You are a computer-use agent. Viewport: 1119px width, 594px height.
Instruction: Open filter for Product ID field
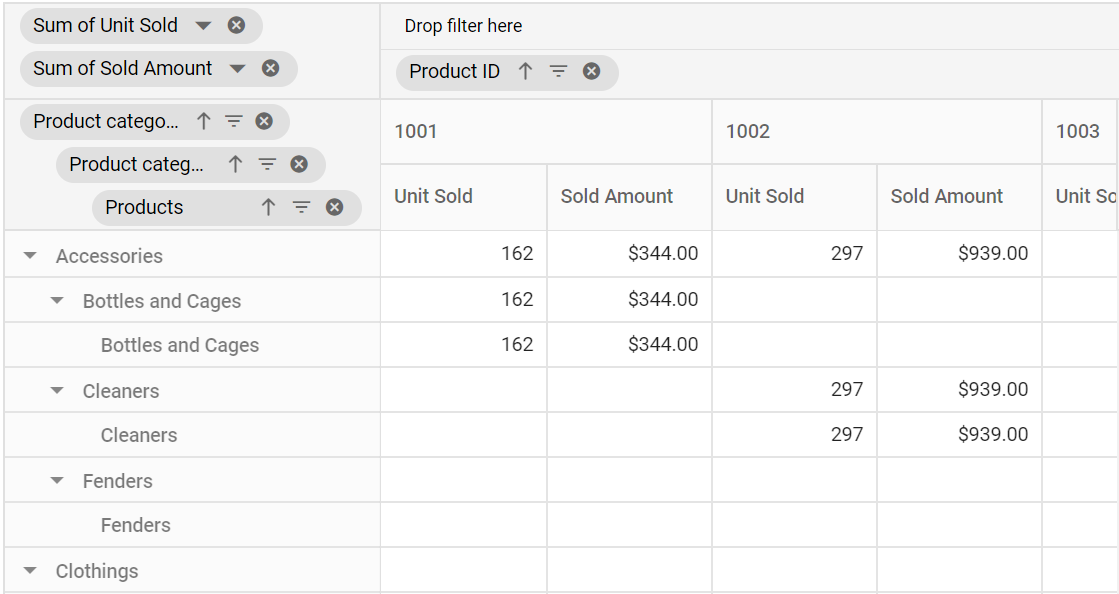[x=558, y=71]
